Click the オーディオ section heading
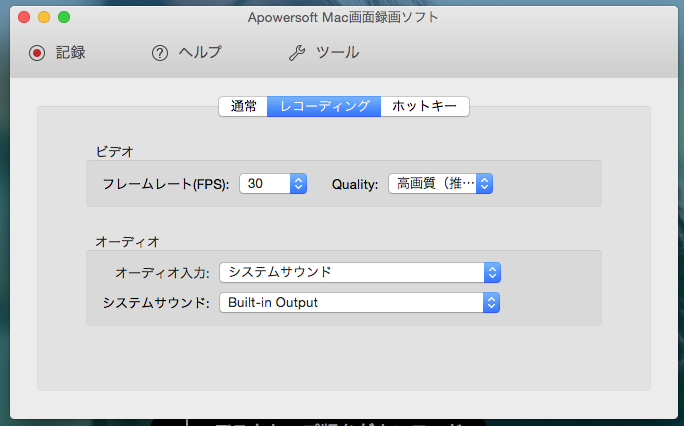The width and height of the screenshot is (684, 426). (x=127, y=242)
